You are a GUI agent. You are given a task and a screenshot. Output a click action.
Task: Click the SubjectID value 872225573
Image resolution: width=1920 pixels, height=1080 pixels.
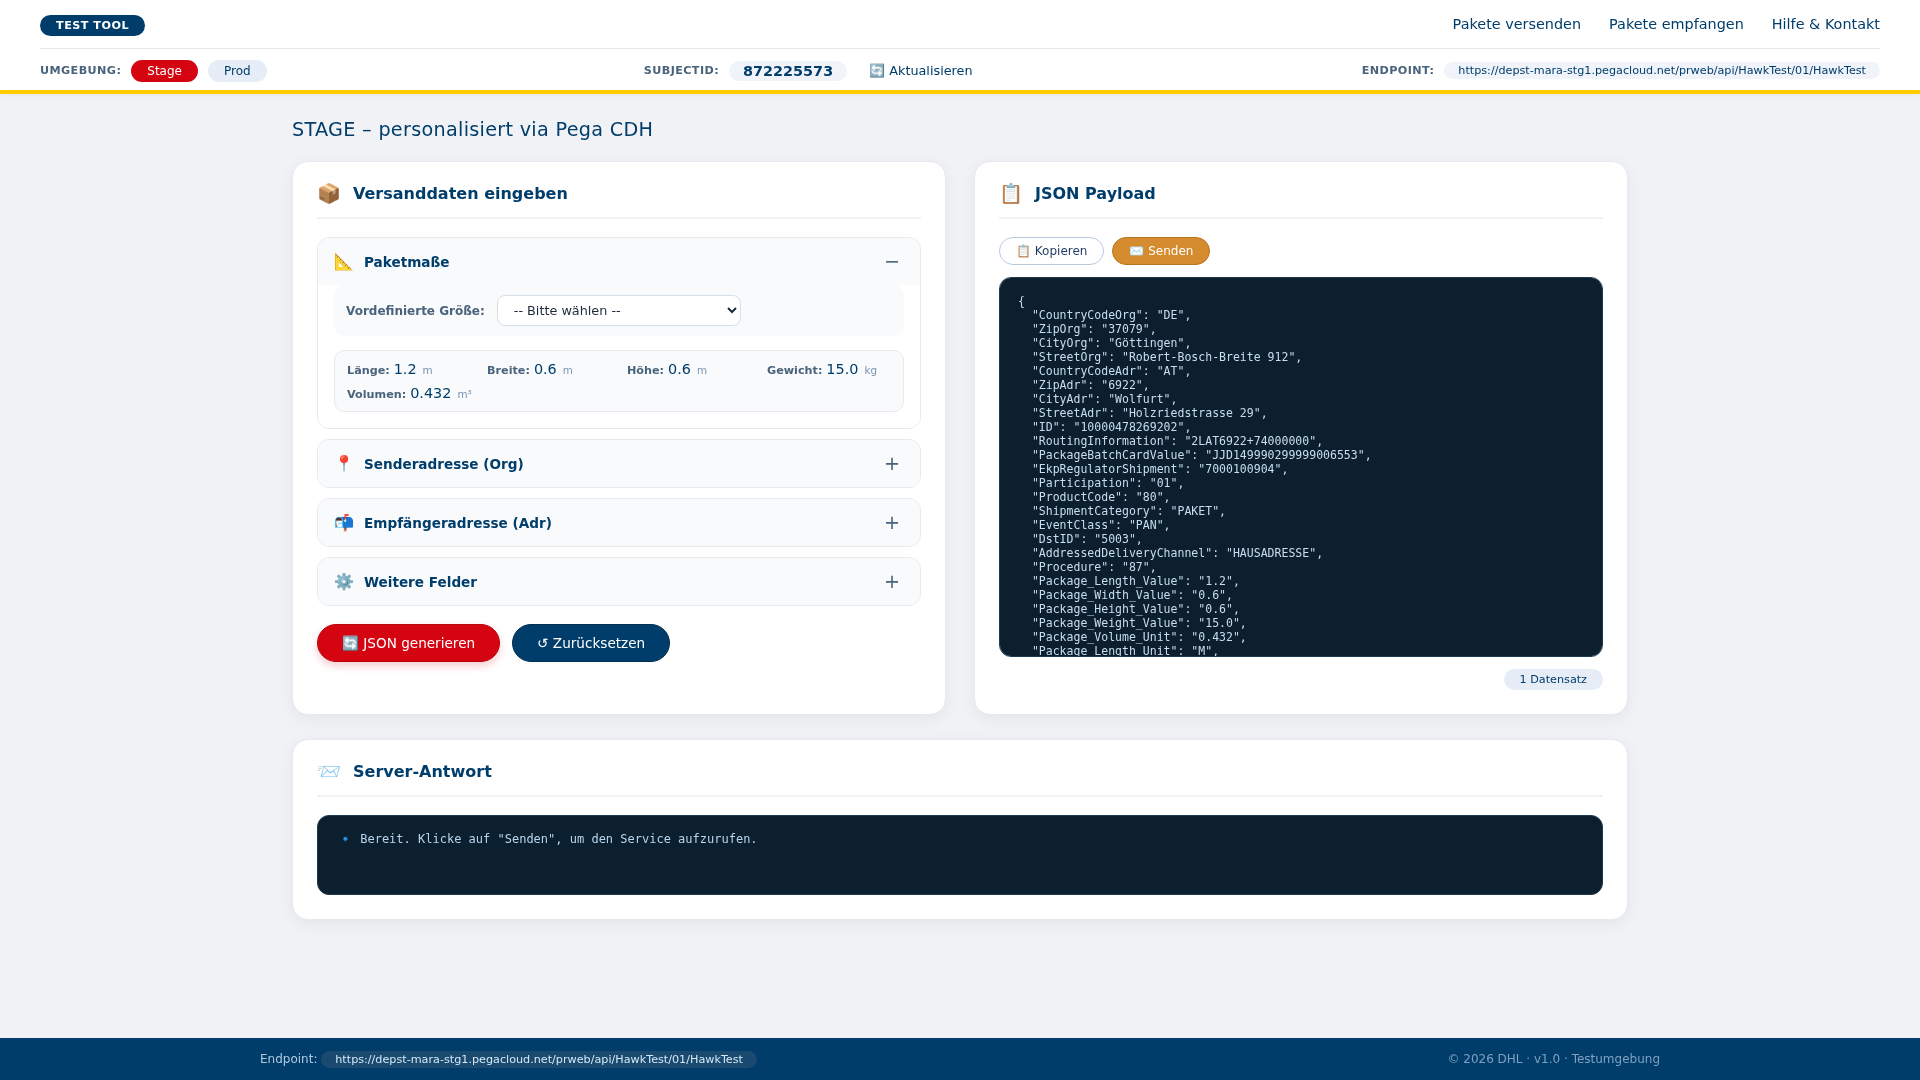(788, 71)
